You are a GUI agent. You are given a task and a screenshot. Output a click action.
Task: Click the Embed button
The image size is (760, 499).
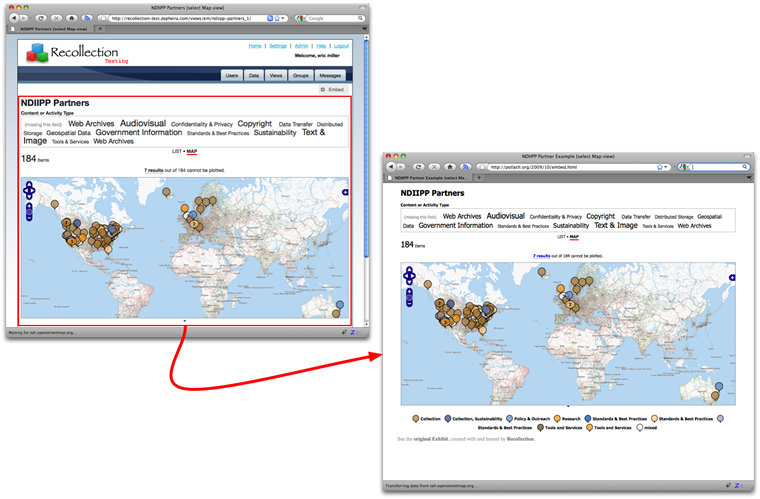click(x=332, y=90)
